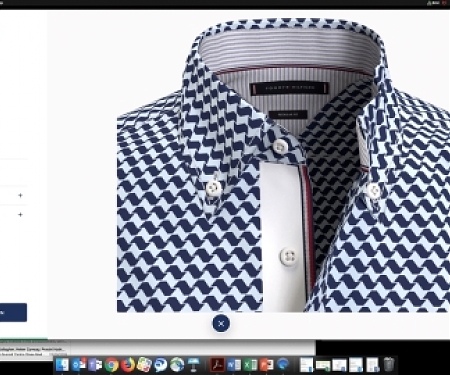Launch Firefox from the dock
This screenshot has width=450, height=375.
[x=128, y=365]
